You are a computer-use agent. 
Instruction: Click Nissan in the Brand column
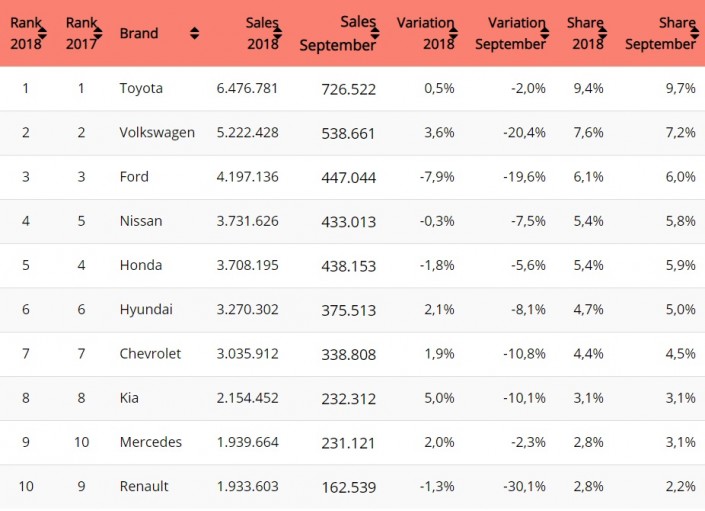[140, 221]
